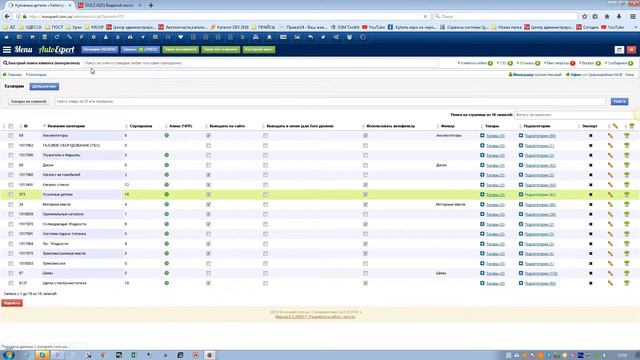The height and width of the screenshot is (360, 640).
Task: Expand Подкатегории plus icon for Кузовные детали
Action: (x=521, y=195)
